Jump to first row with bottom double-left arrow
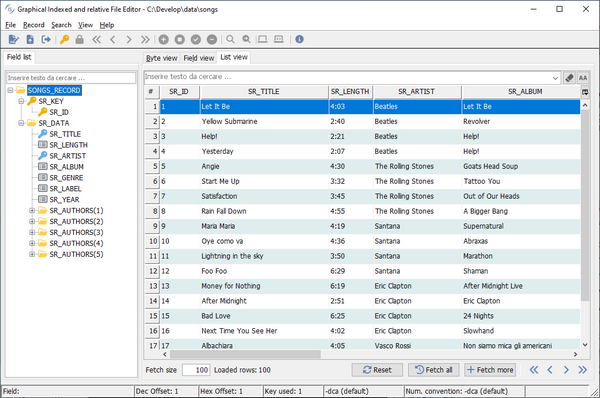600x398 pixels. (533, 370)
